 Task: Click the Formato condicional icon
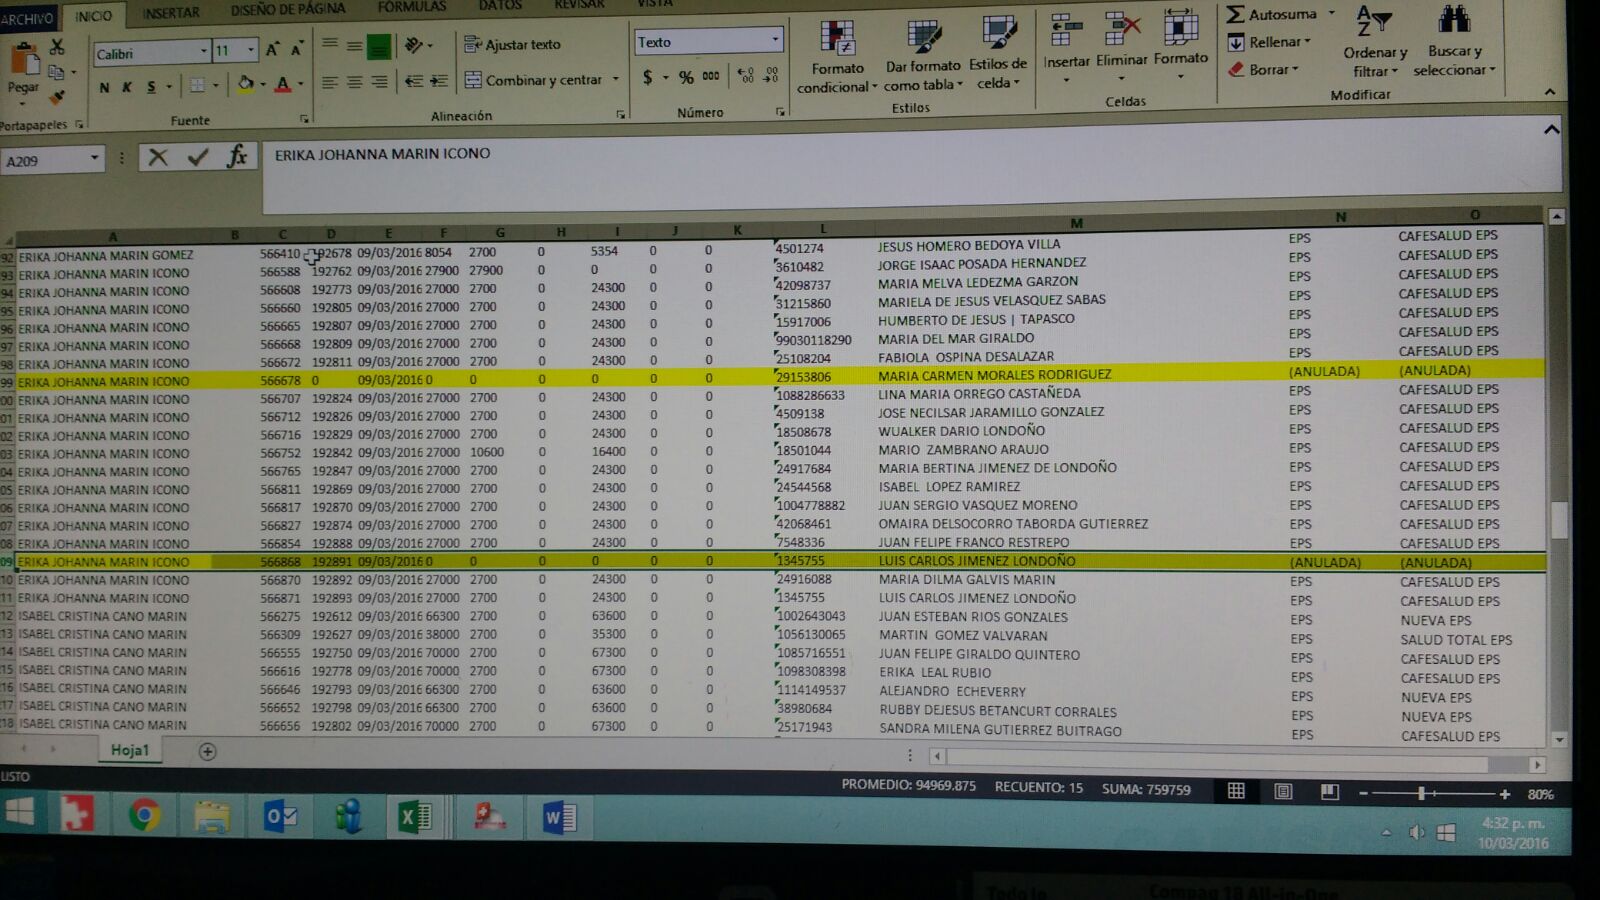click(x=837, y=40)
